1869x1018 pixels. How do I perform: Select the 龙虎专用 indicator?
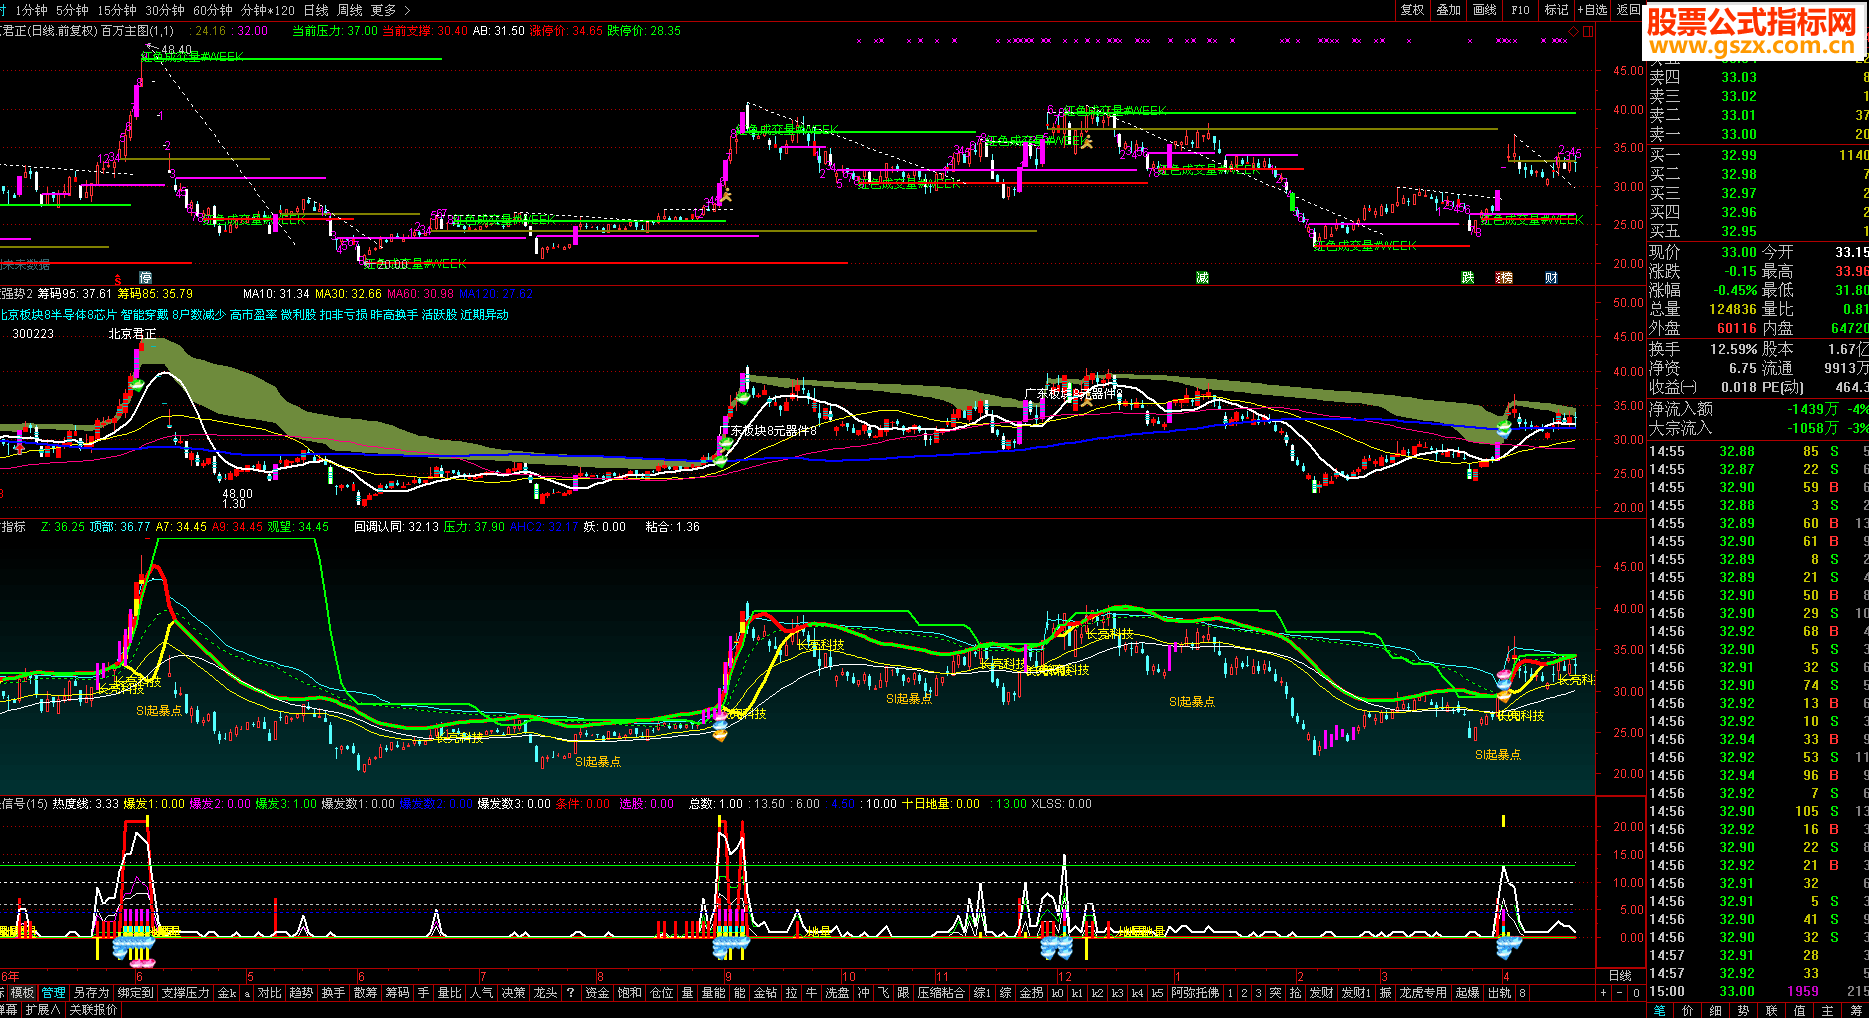coord(1423,993)
